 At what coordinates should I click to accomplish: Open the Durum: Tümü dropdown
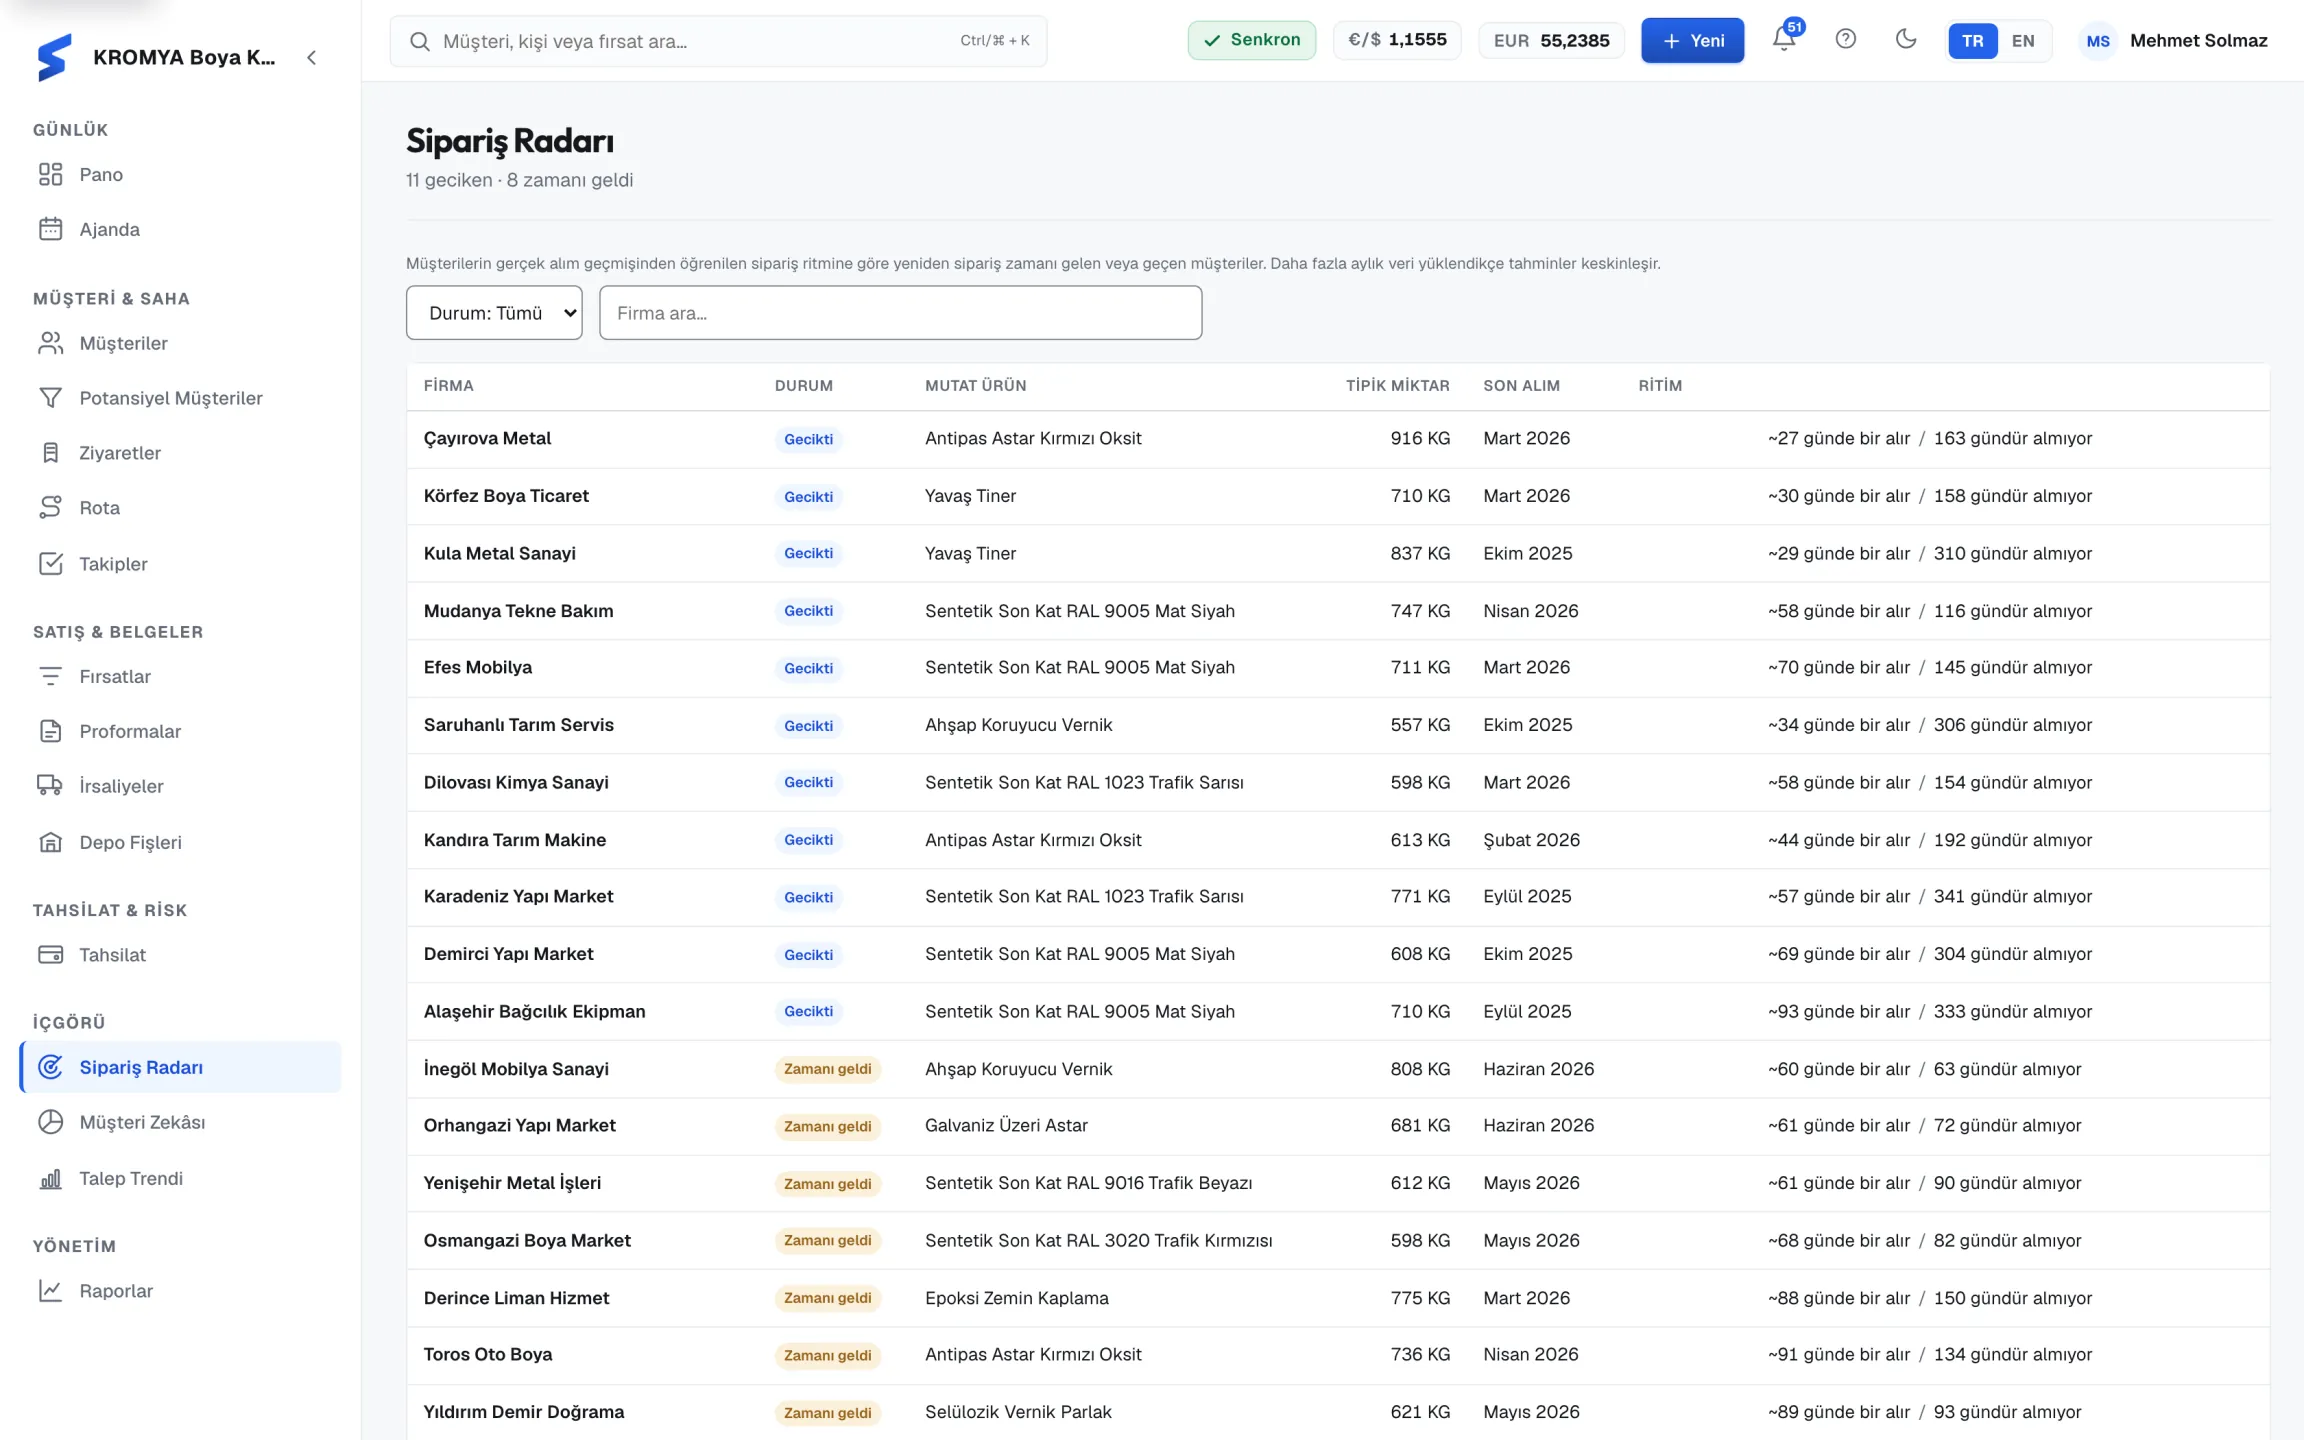coord(494,313)
